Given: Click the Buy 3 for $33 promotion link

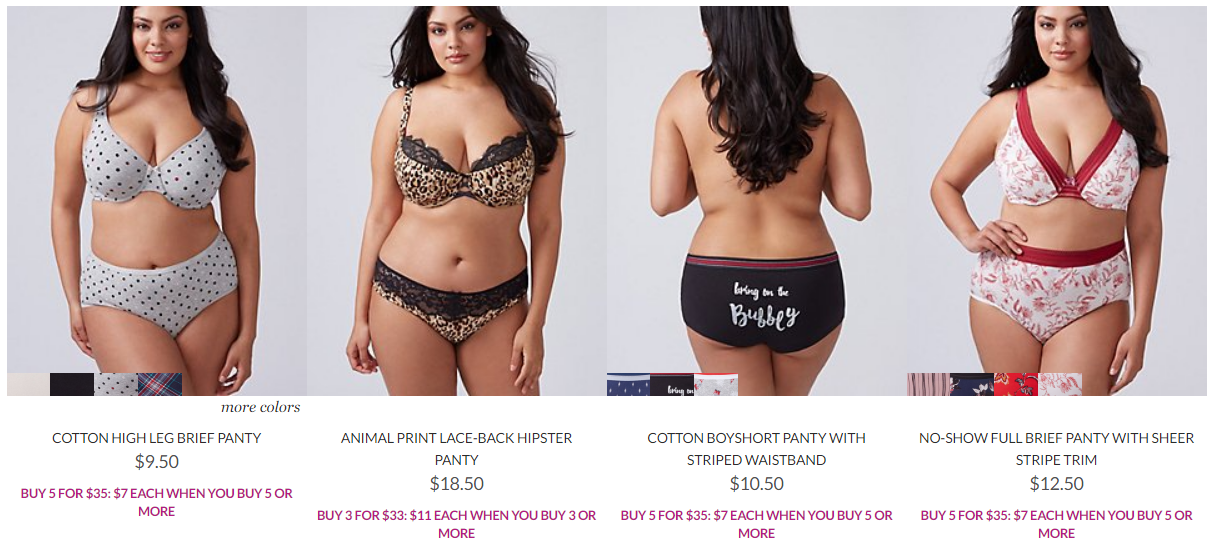Looking at the screenshot, I should click(457, 524).
